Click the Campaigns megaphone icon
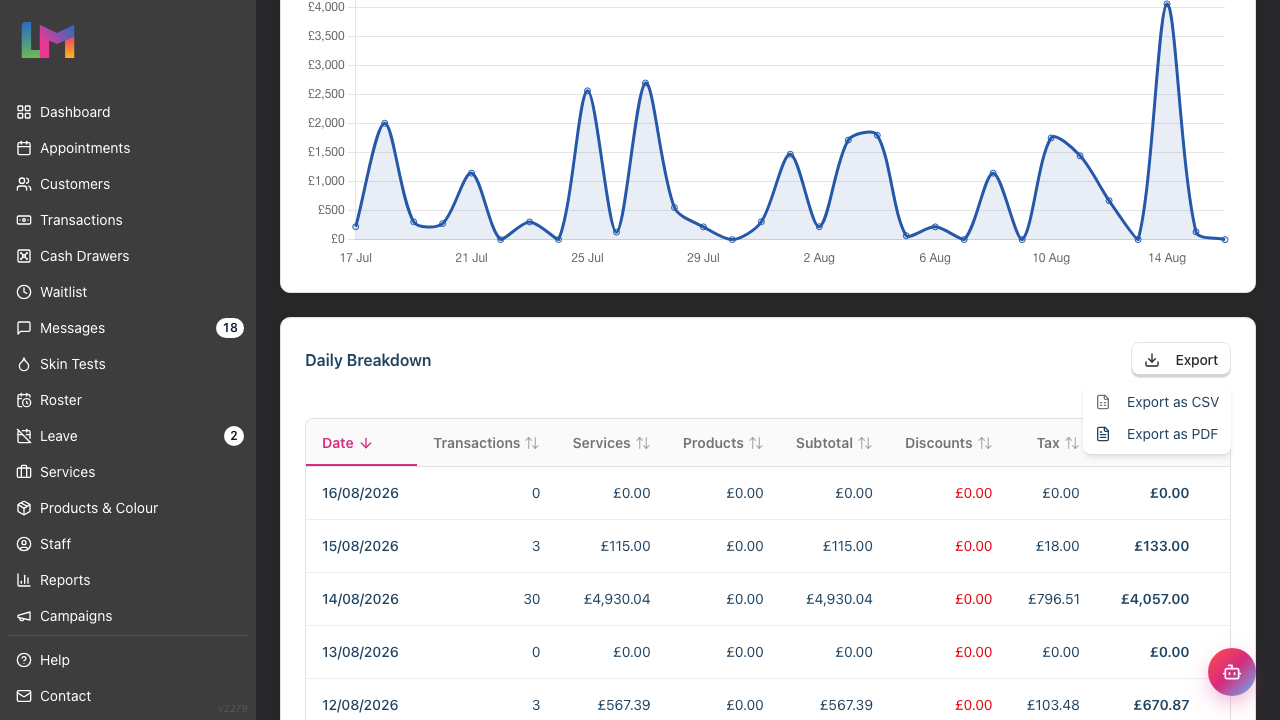Image resolution: width=1280 pixels, height=720 pixels. click(x=24, y=616)
